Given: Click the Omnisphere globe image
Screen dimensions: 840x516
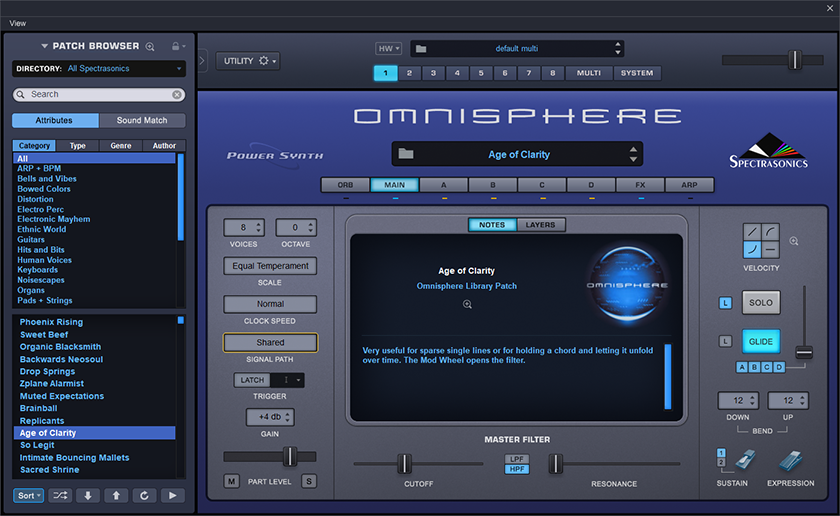Looking at the screenshot, I should pyautogui.click(x=627, y=285).
